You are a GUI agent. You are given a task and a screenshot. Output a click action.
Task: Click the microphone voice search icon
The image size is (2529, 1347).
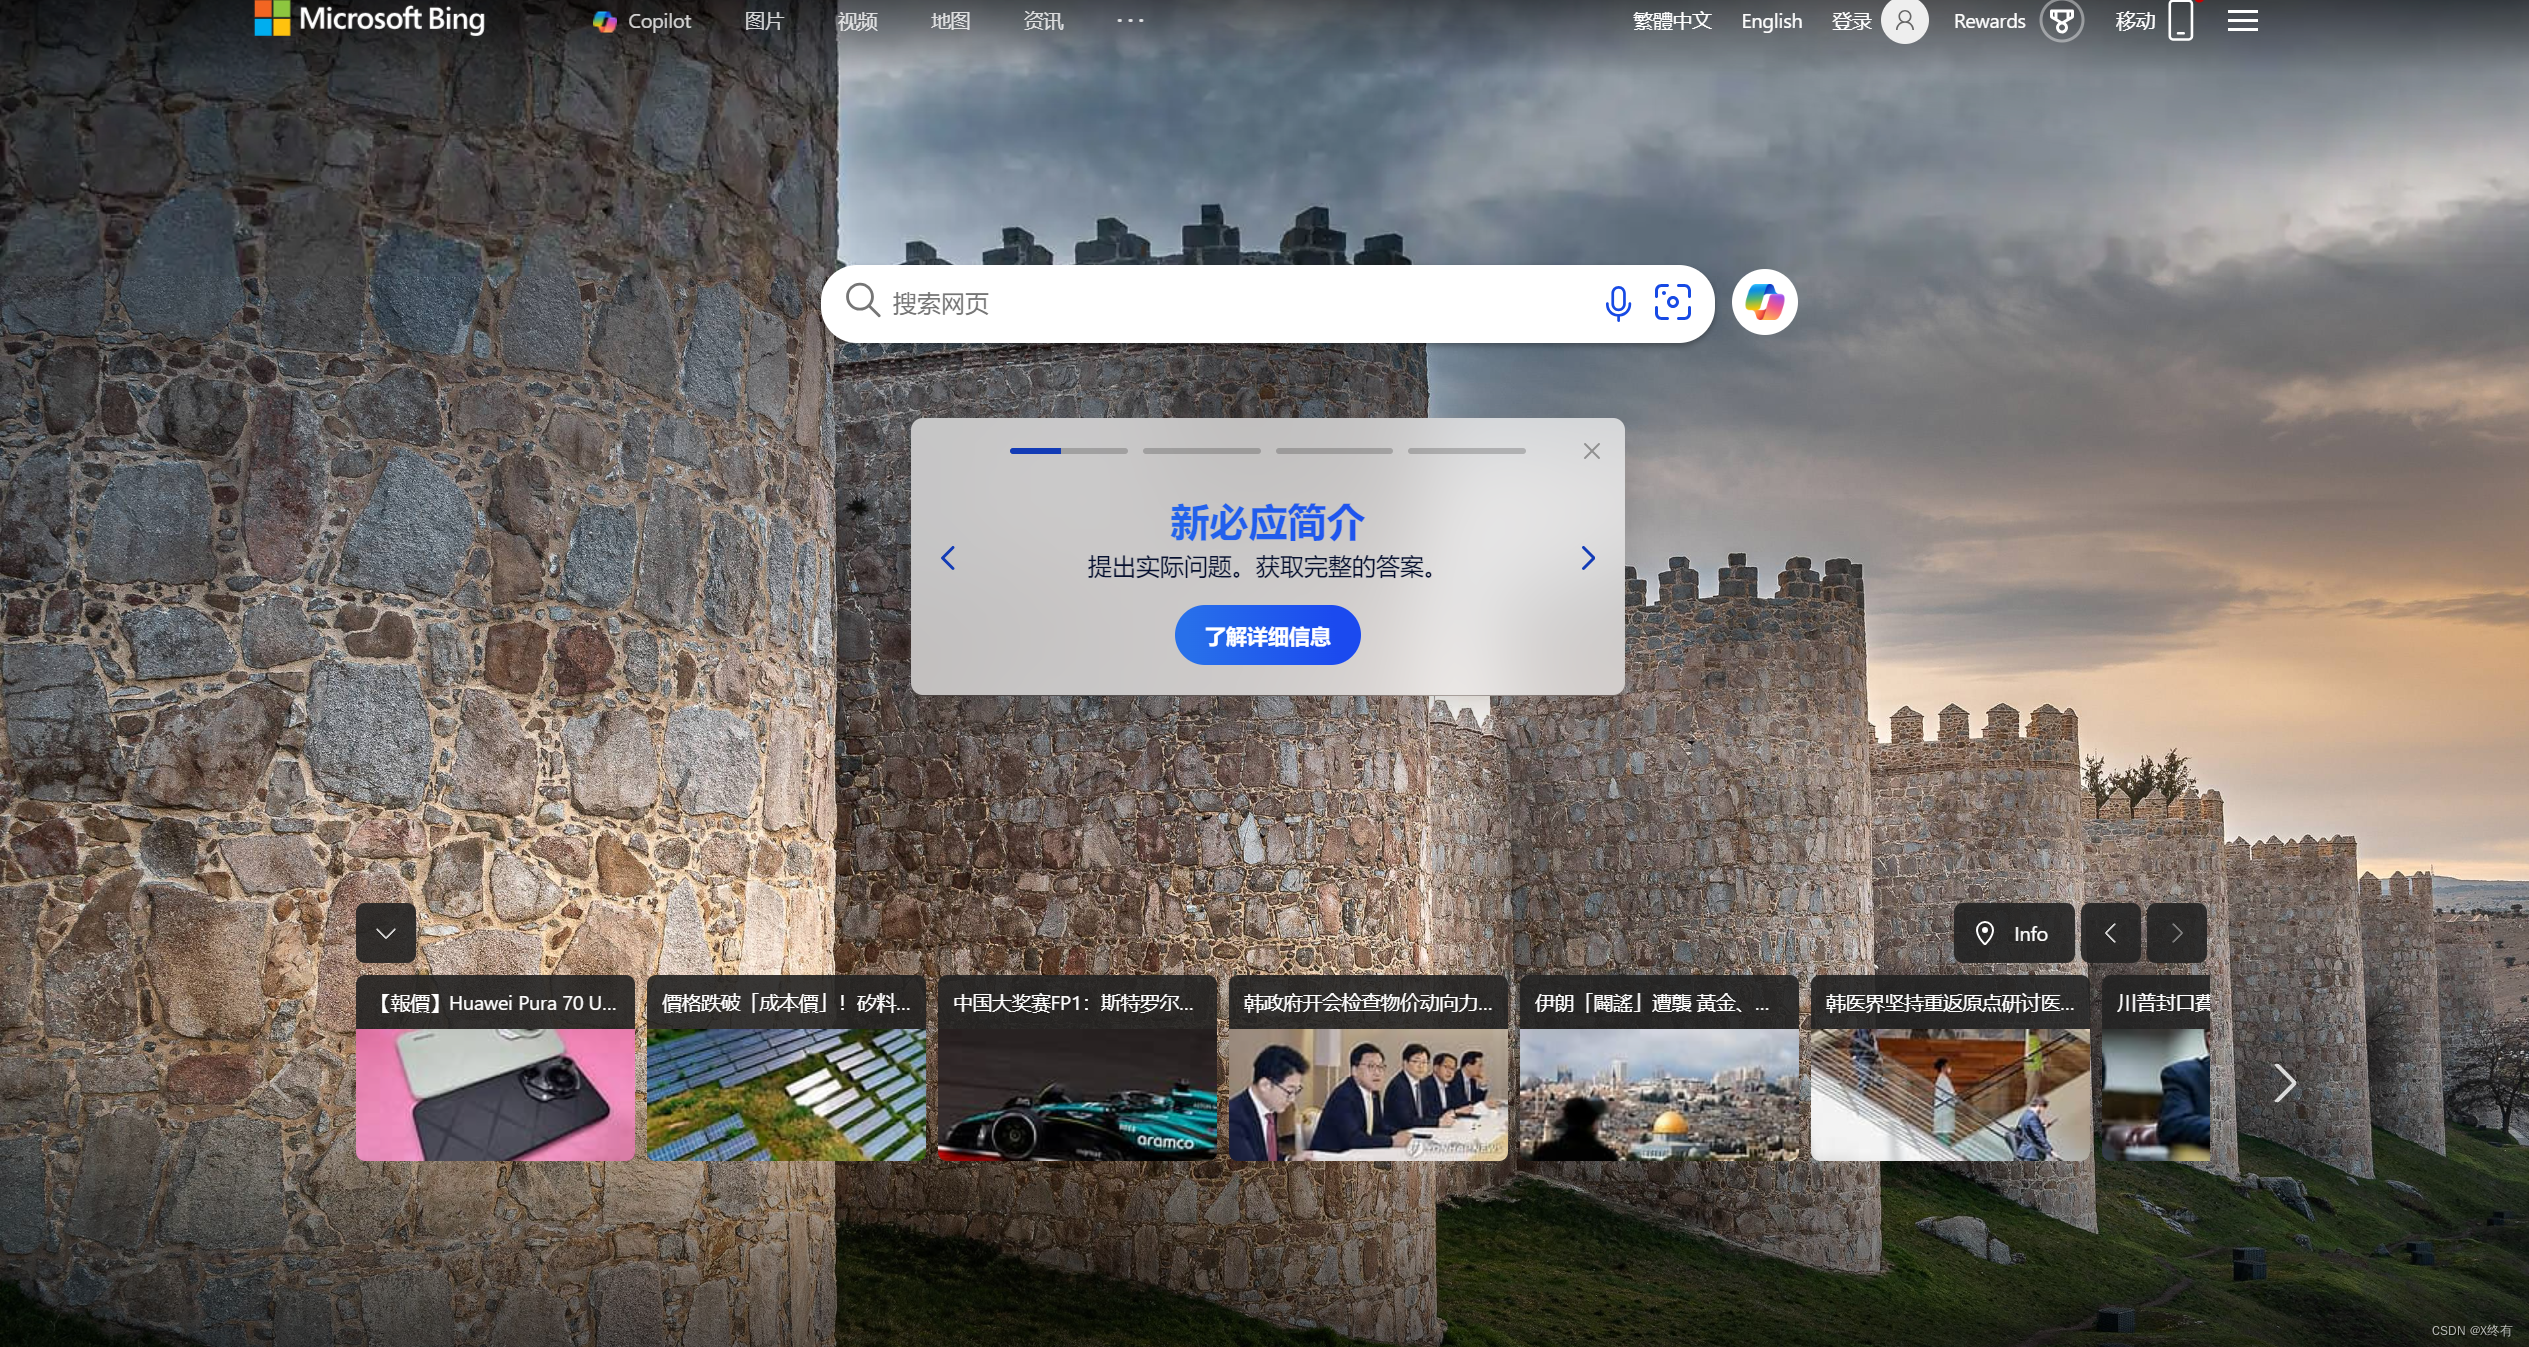coord(1617,303)
